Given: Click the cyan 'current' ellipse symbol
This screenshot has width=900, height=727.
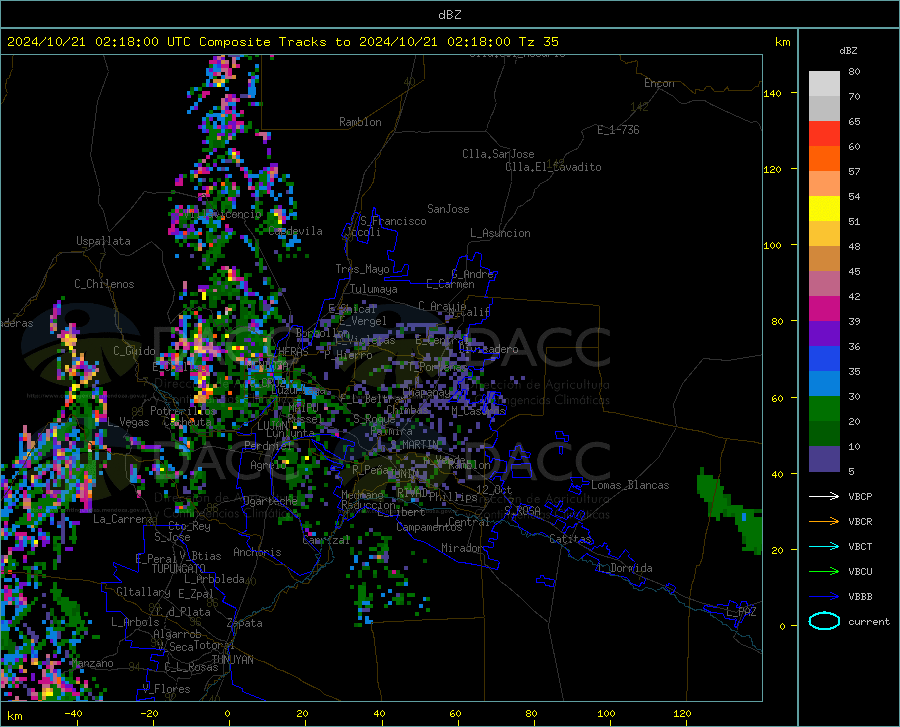Looking at the screenshot, I should (x=824, y=621).
